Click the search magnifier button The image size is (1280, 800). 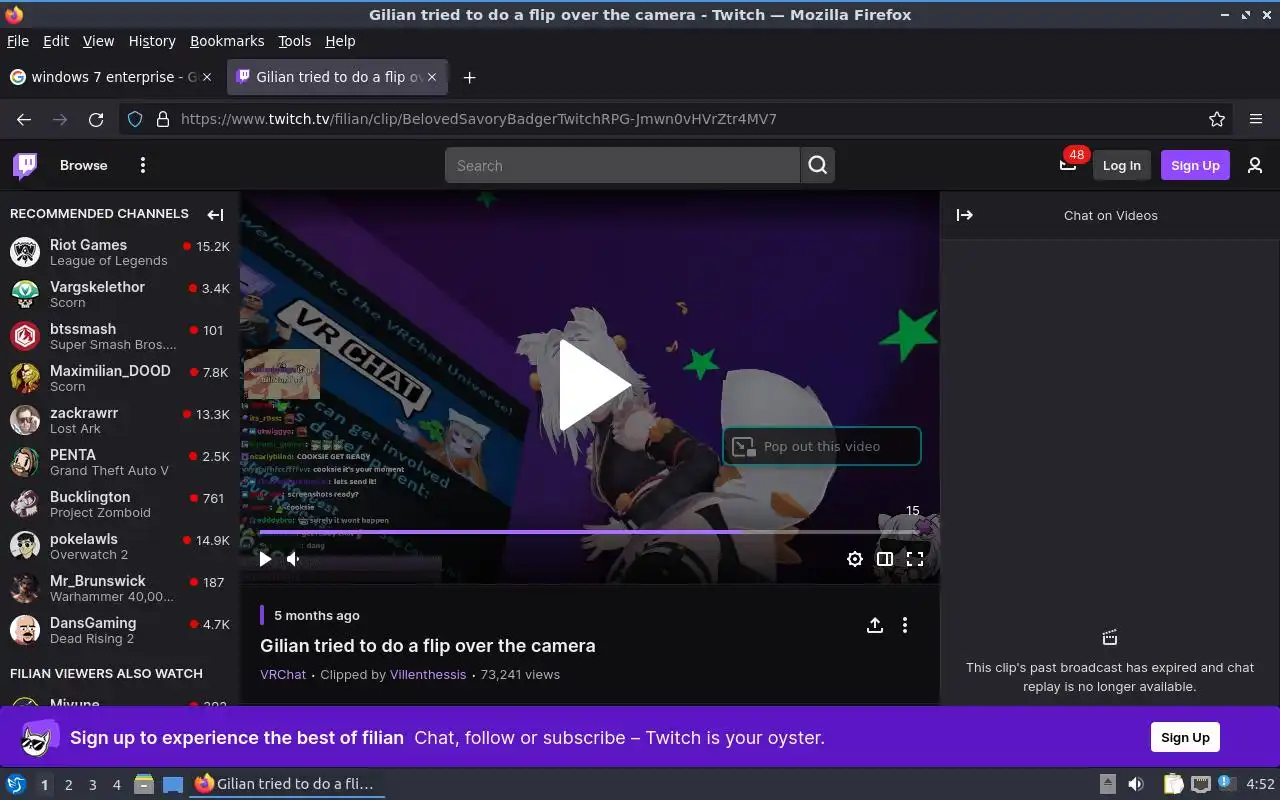point(818,165)
